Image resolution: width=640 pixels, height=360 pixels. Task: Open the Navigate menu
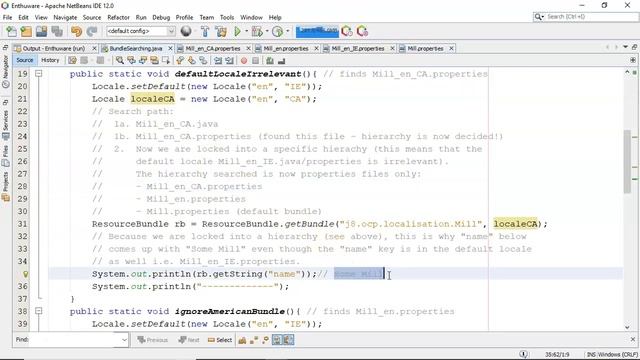pos(65,18)
